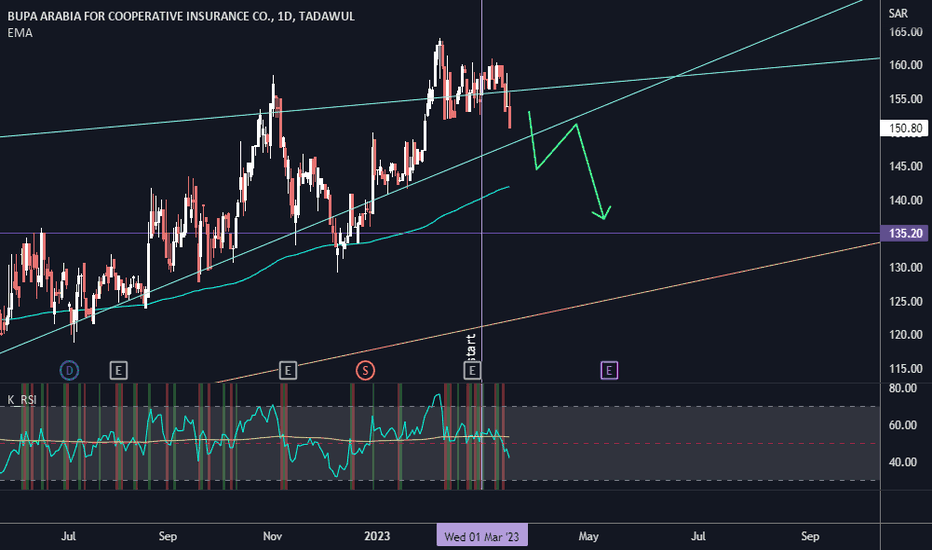Image resolution: width=932 pixels, height=550 pixels.
Task: Click the 115.00 price axis label
Action: [x=906, y=368]
